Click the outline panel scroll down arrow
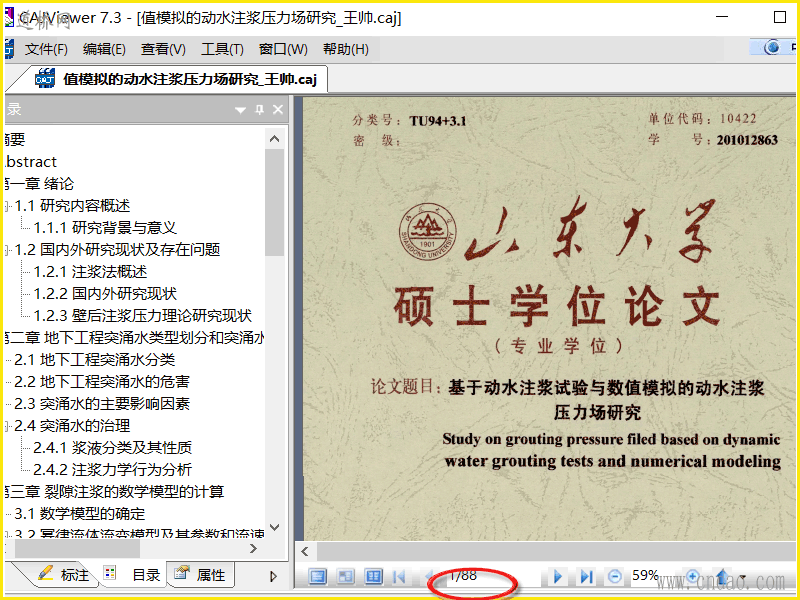The image size is (800, 600). click(274, 527)
